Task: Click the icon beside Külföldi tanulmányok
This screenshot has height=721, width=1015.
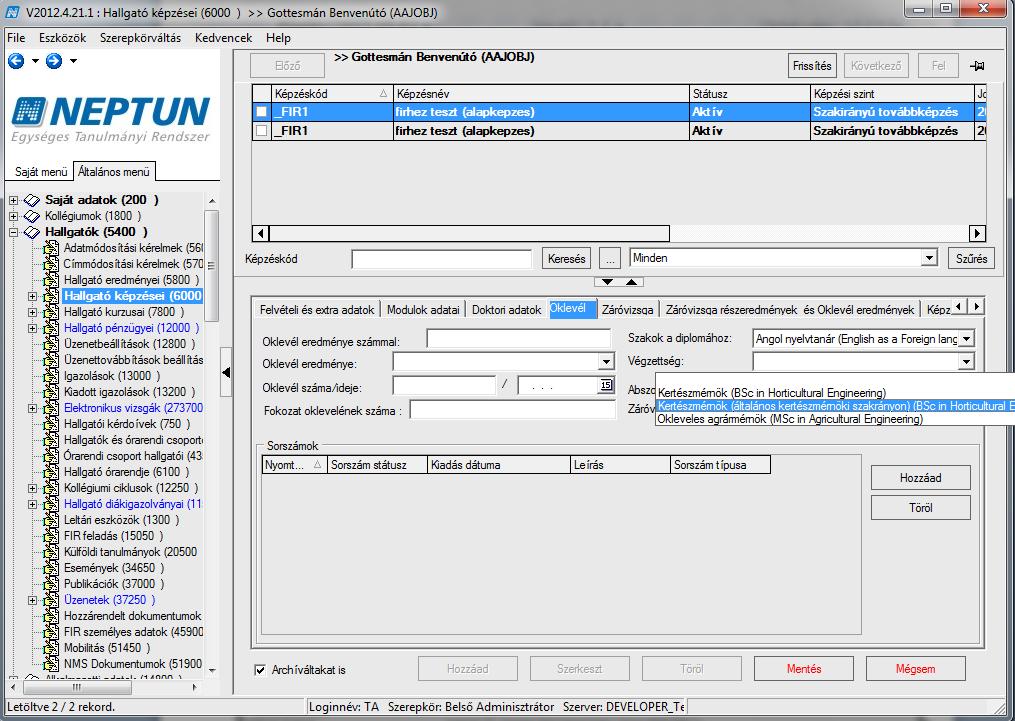Action: tap(51, 552)
